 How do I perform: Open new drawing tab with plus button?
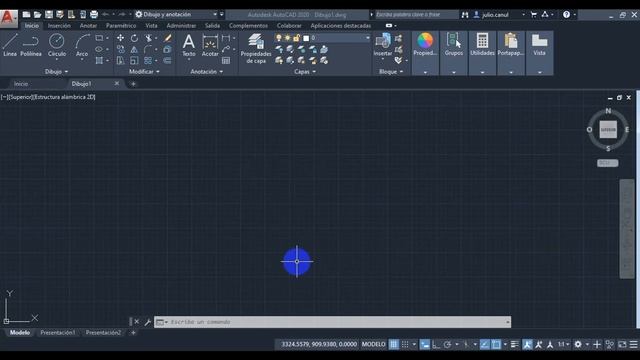133,84
